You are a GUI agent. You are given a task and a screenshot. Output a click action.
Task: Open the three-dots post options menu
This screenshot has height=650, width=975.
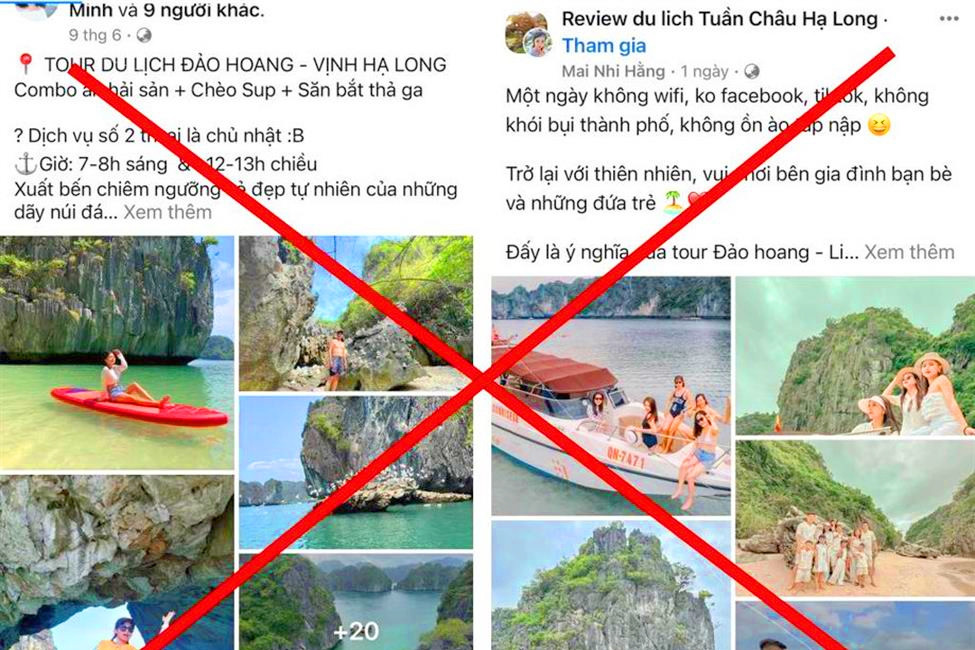[948, 19]
